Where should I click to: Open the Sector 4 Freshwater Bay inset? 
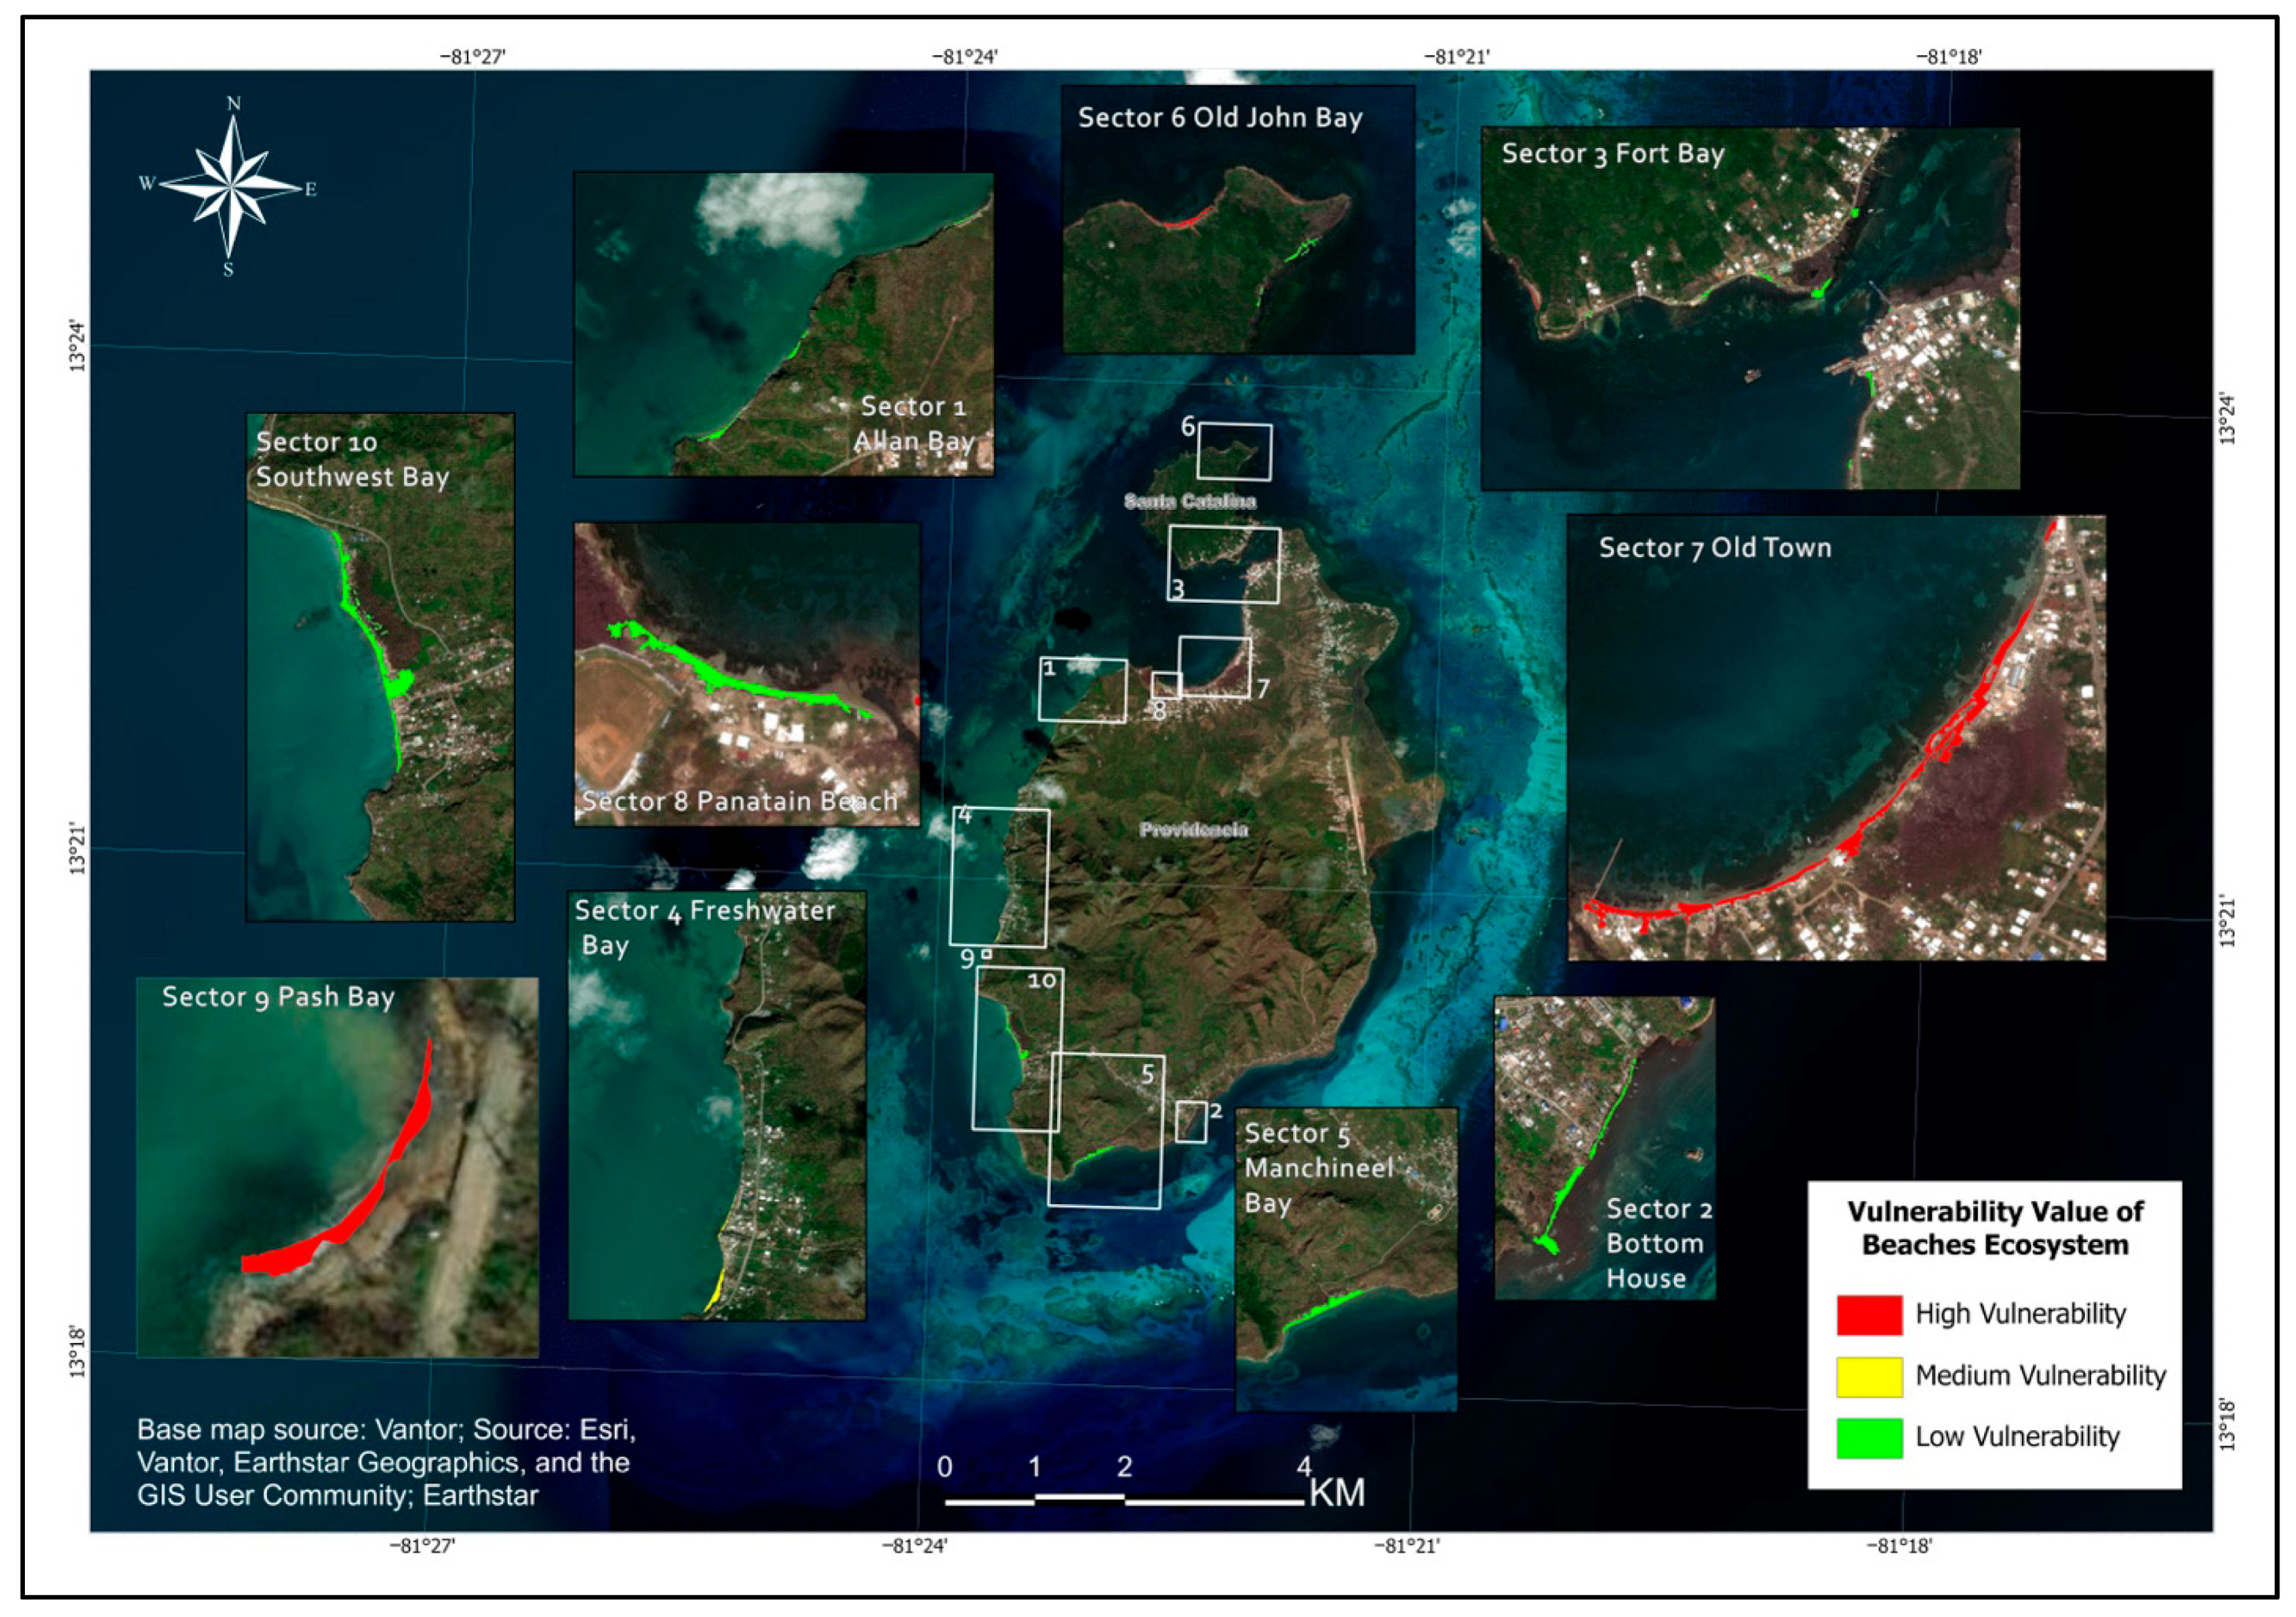(717, 1105)
